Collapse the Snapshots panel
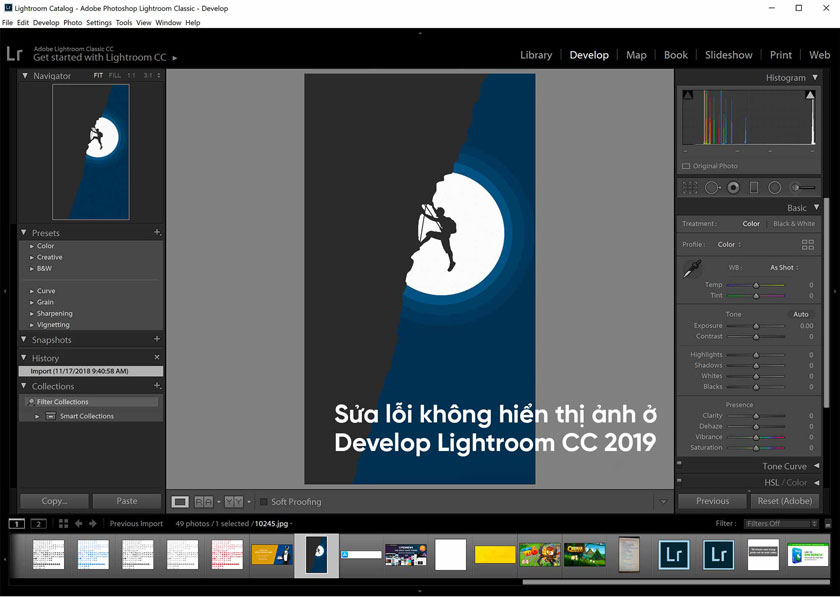Screen dimensions: 840x597 pyautogui.click(x=24, y=339)
